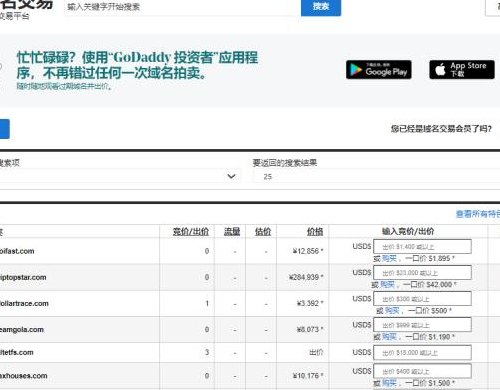Click bid input for oifast.com row

[x=422, y=247]
